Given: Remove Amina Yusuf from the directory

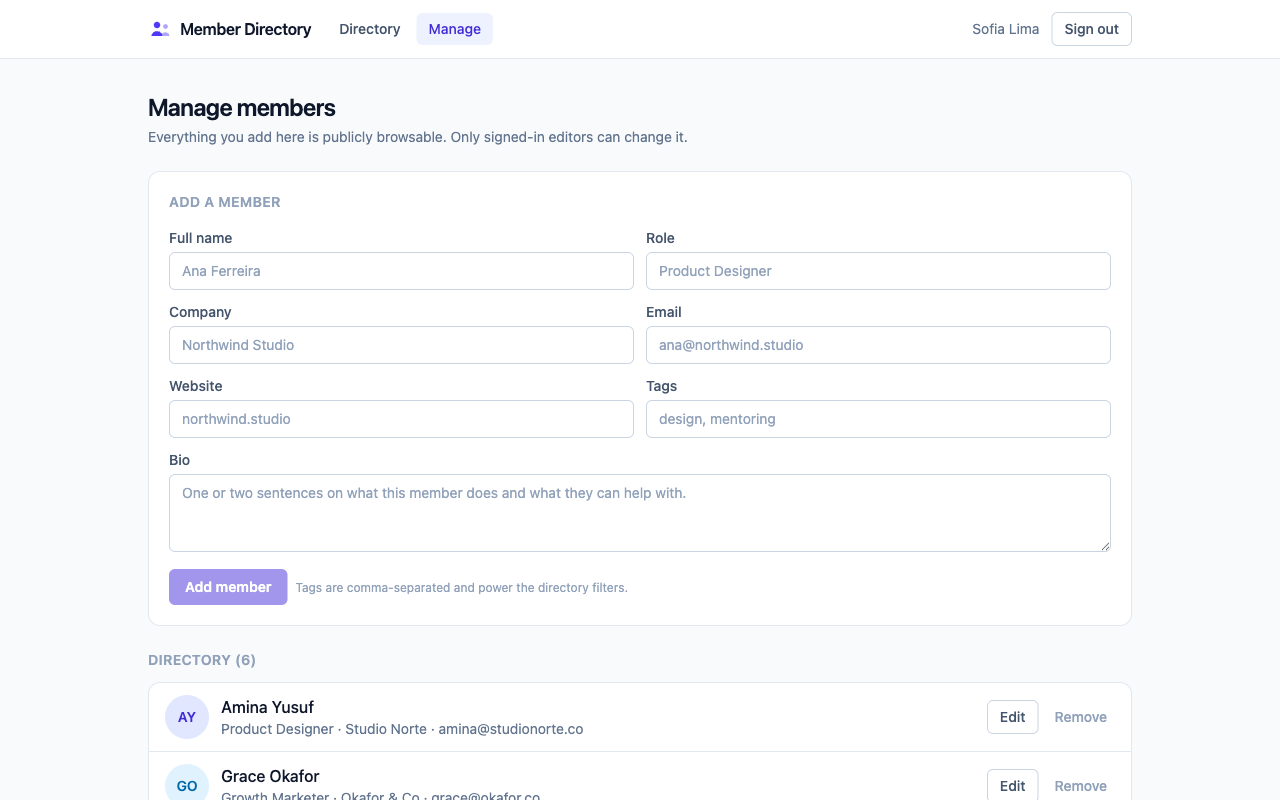Looking at the screenshot, I should click(1080, 717).
